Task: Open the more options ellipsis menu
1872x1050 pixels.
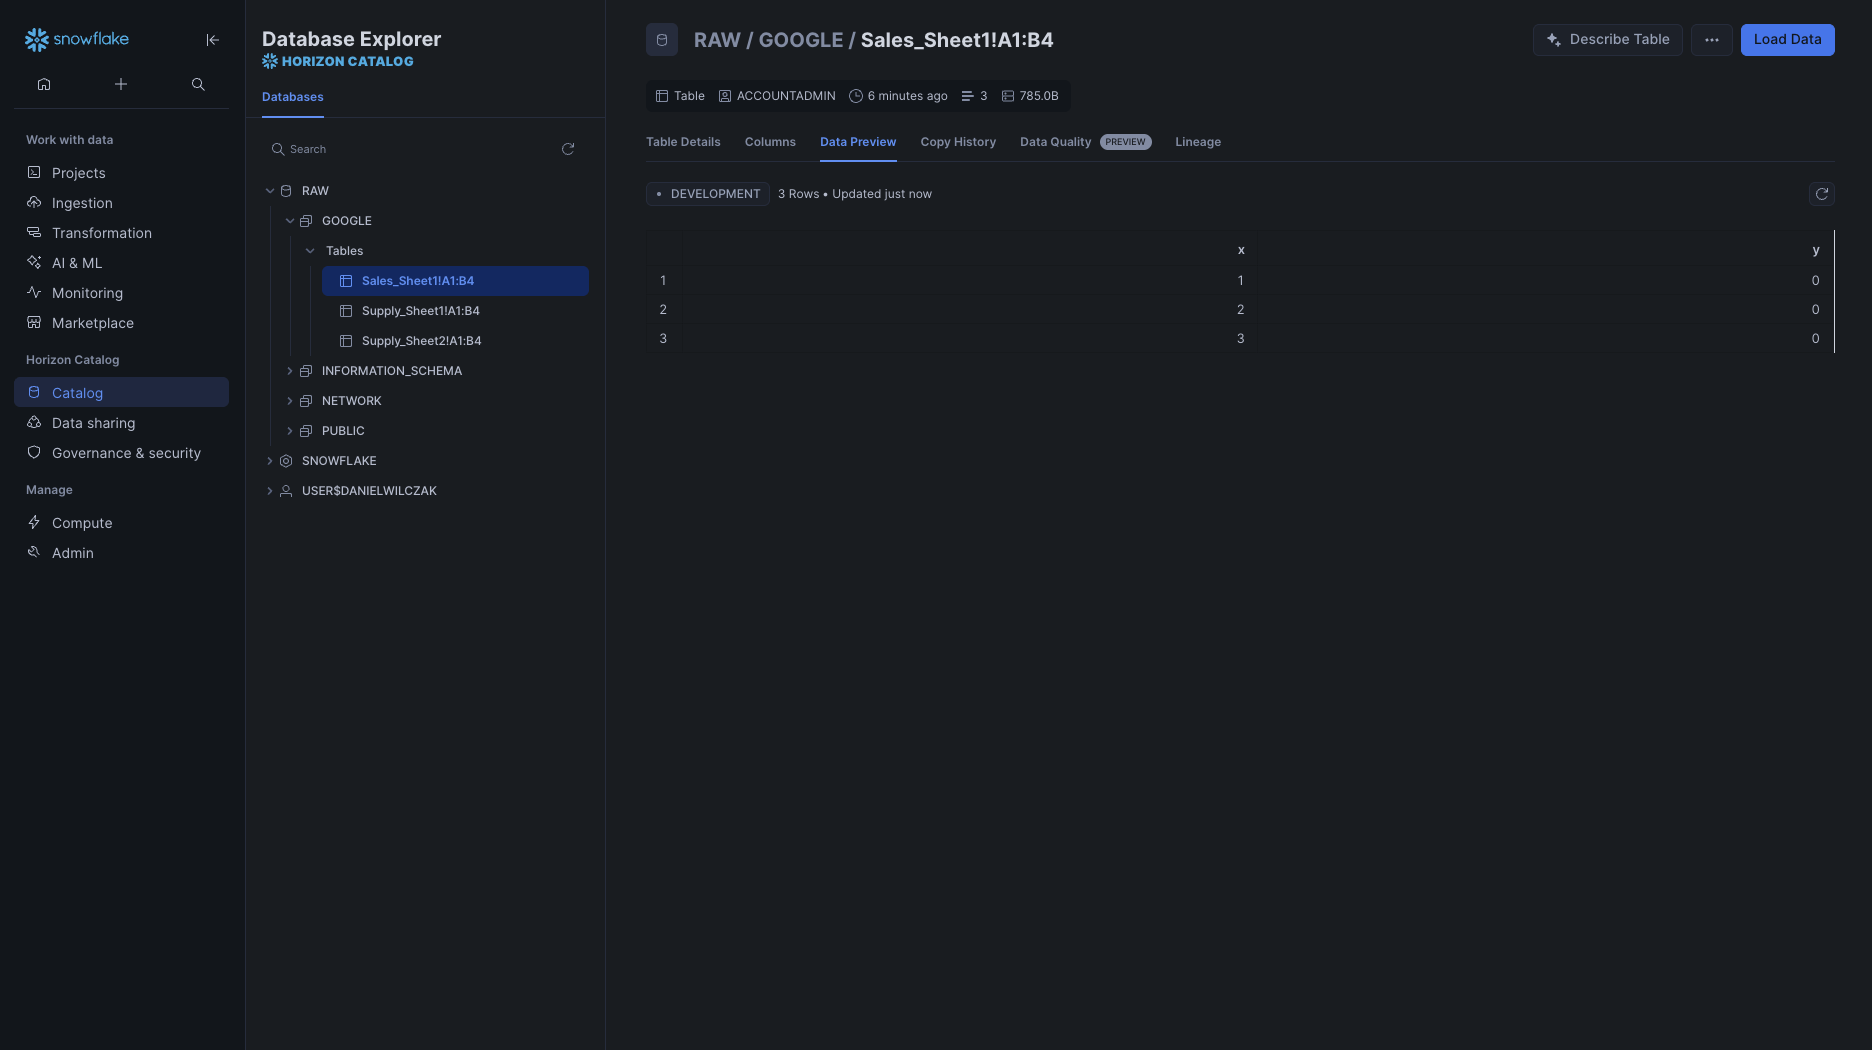Action: (1711, 40)
